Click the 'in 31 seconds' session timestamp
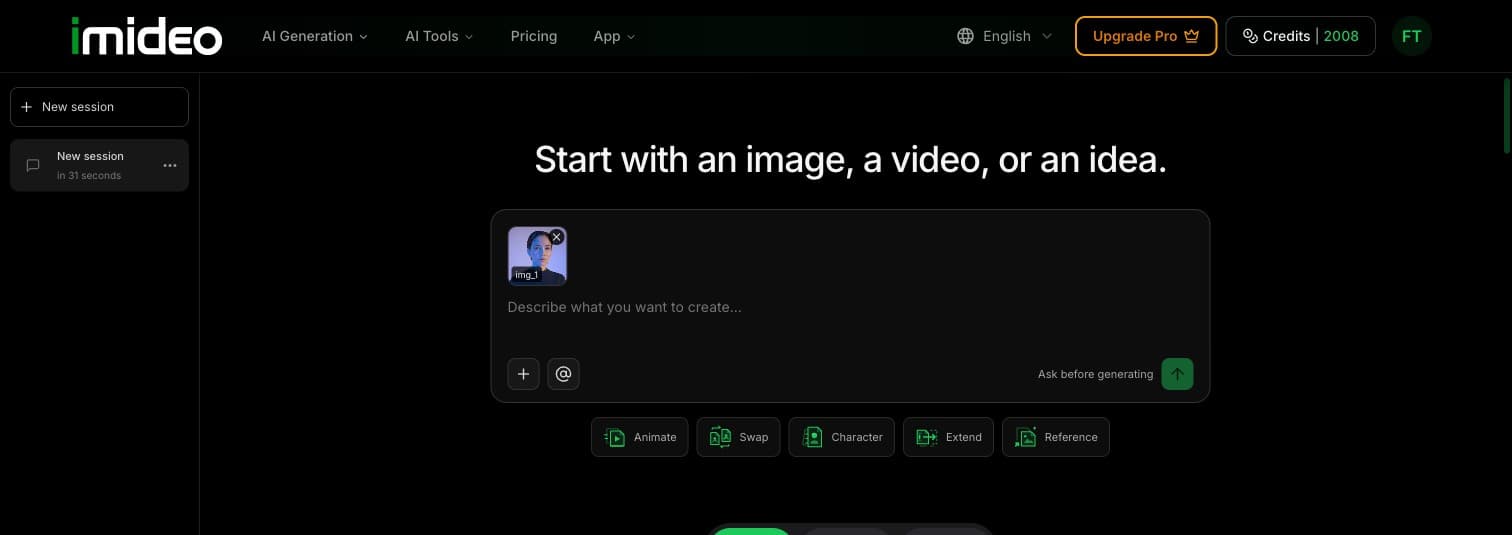 click(89, 176)
